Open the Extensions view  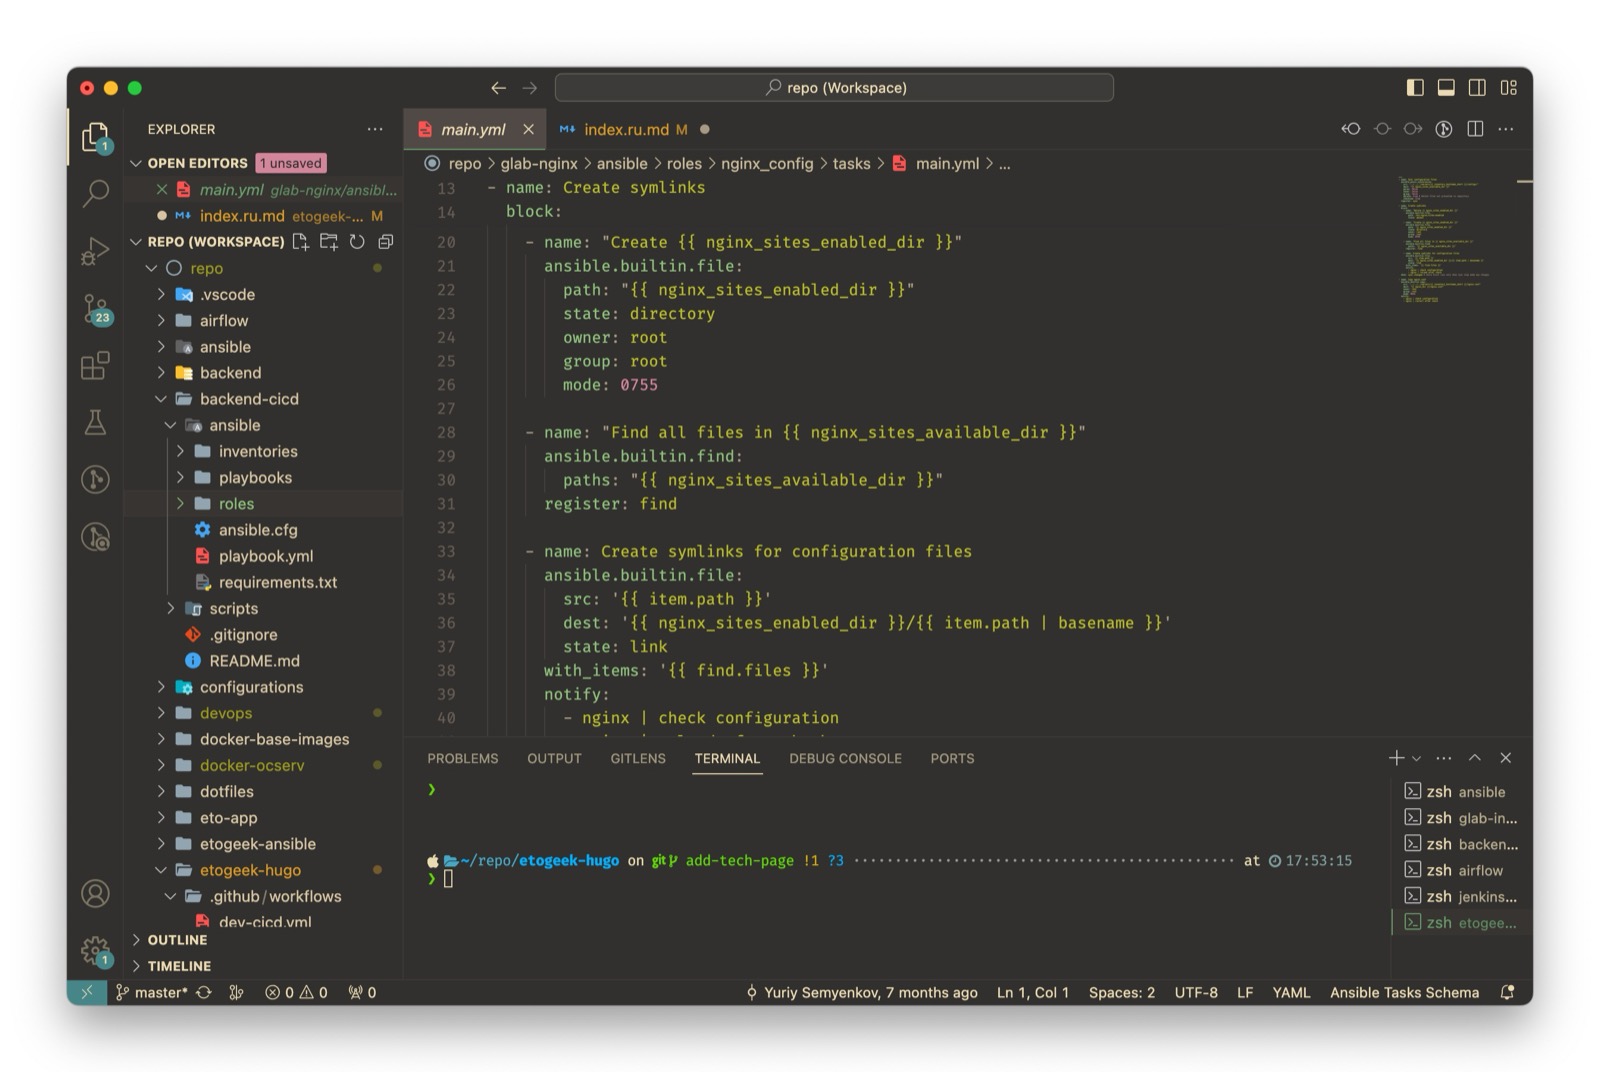(95, 366)
